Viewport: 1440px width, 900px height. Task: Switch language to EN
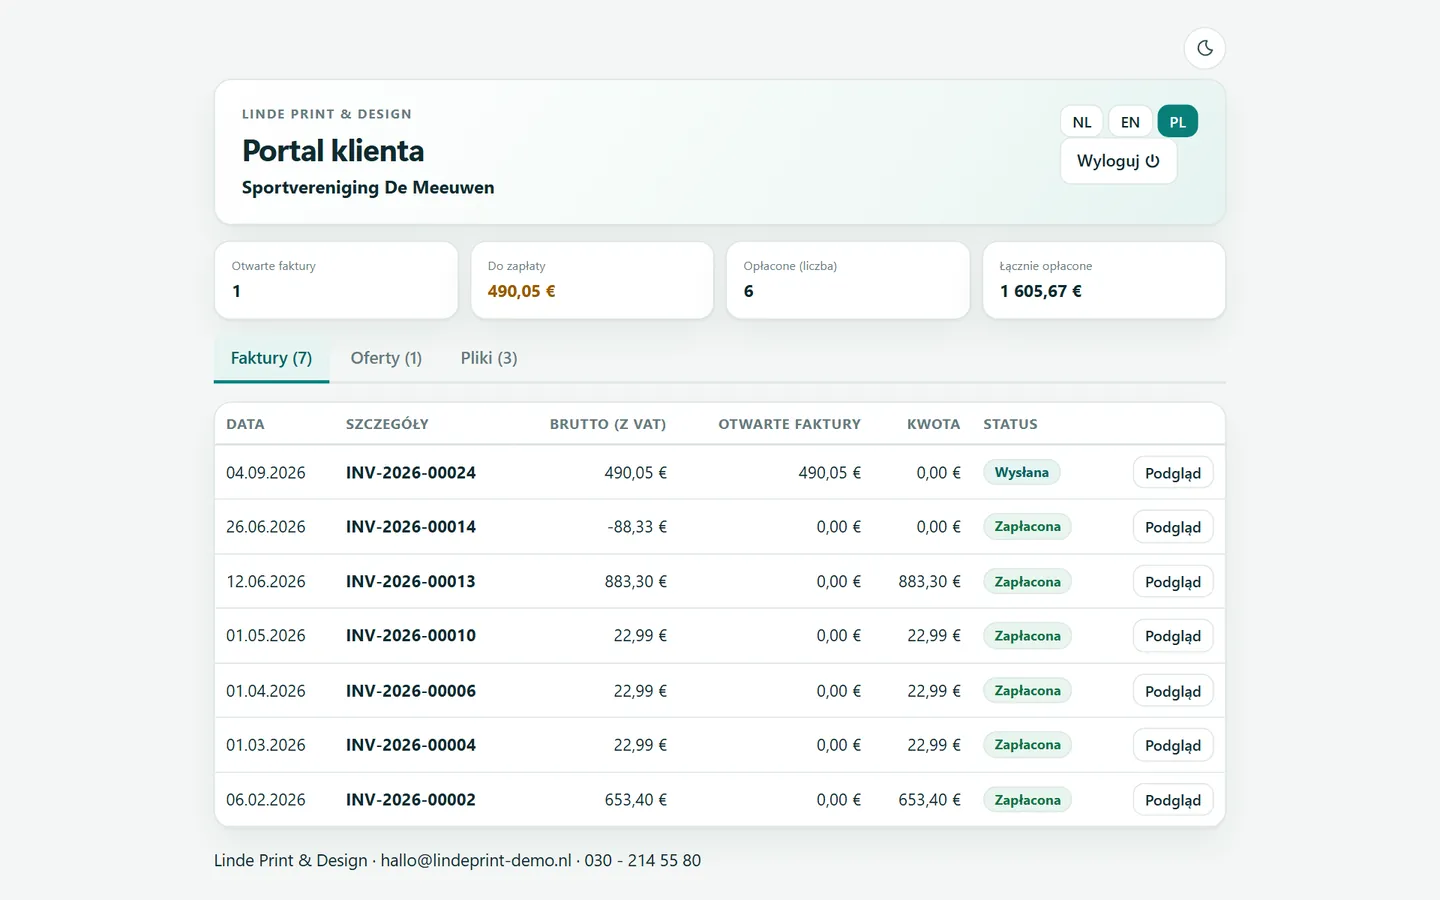point(1130,122)
